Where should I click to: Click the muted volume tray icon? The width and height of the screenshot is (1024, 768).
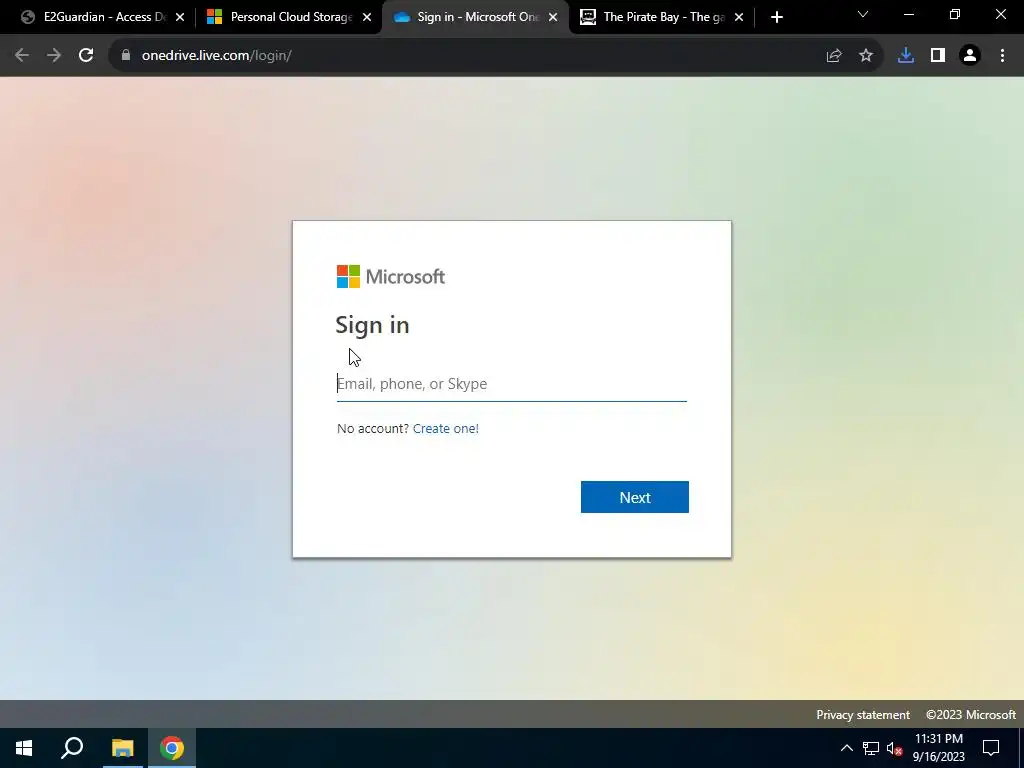point(895,748)
